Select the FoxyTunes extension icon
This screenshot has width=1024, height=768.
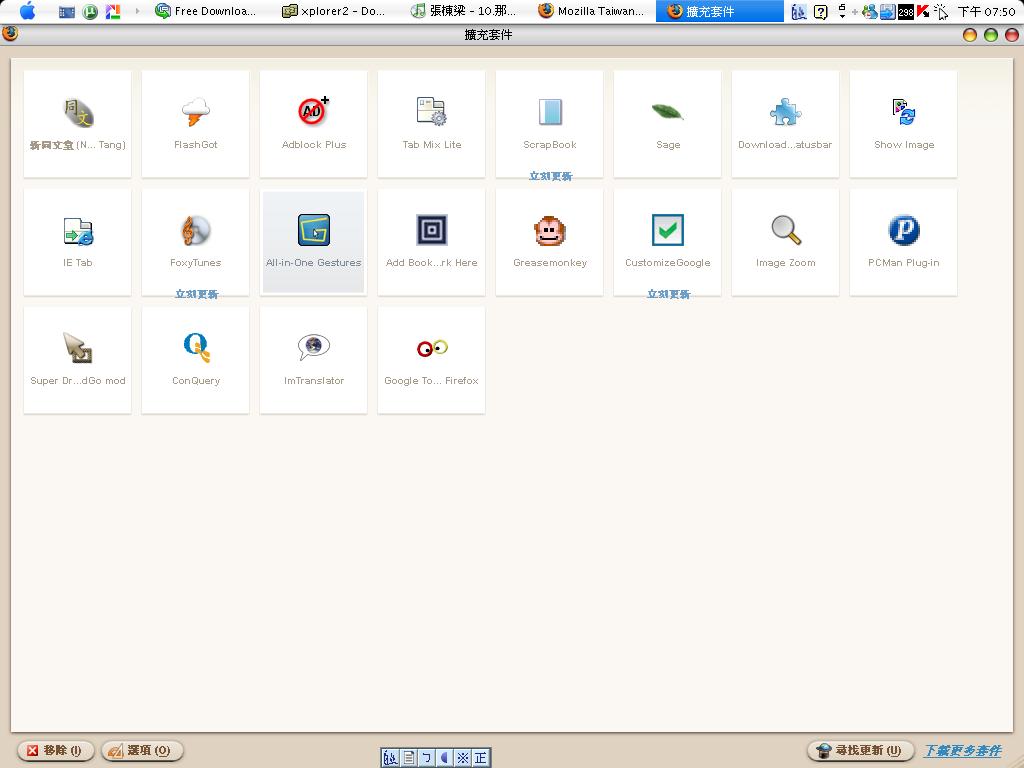point(196,231)
